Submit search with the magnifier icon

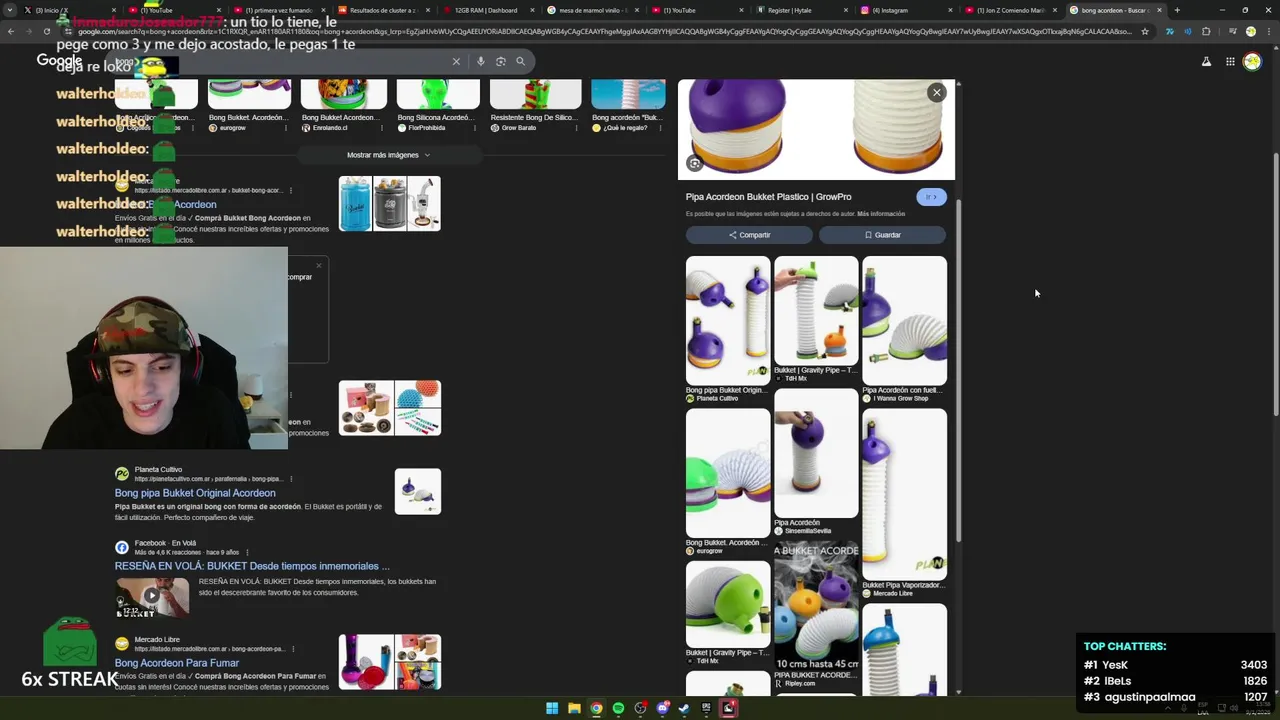(520, 61)
